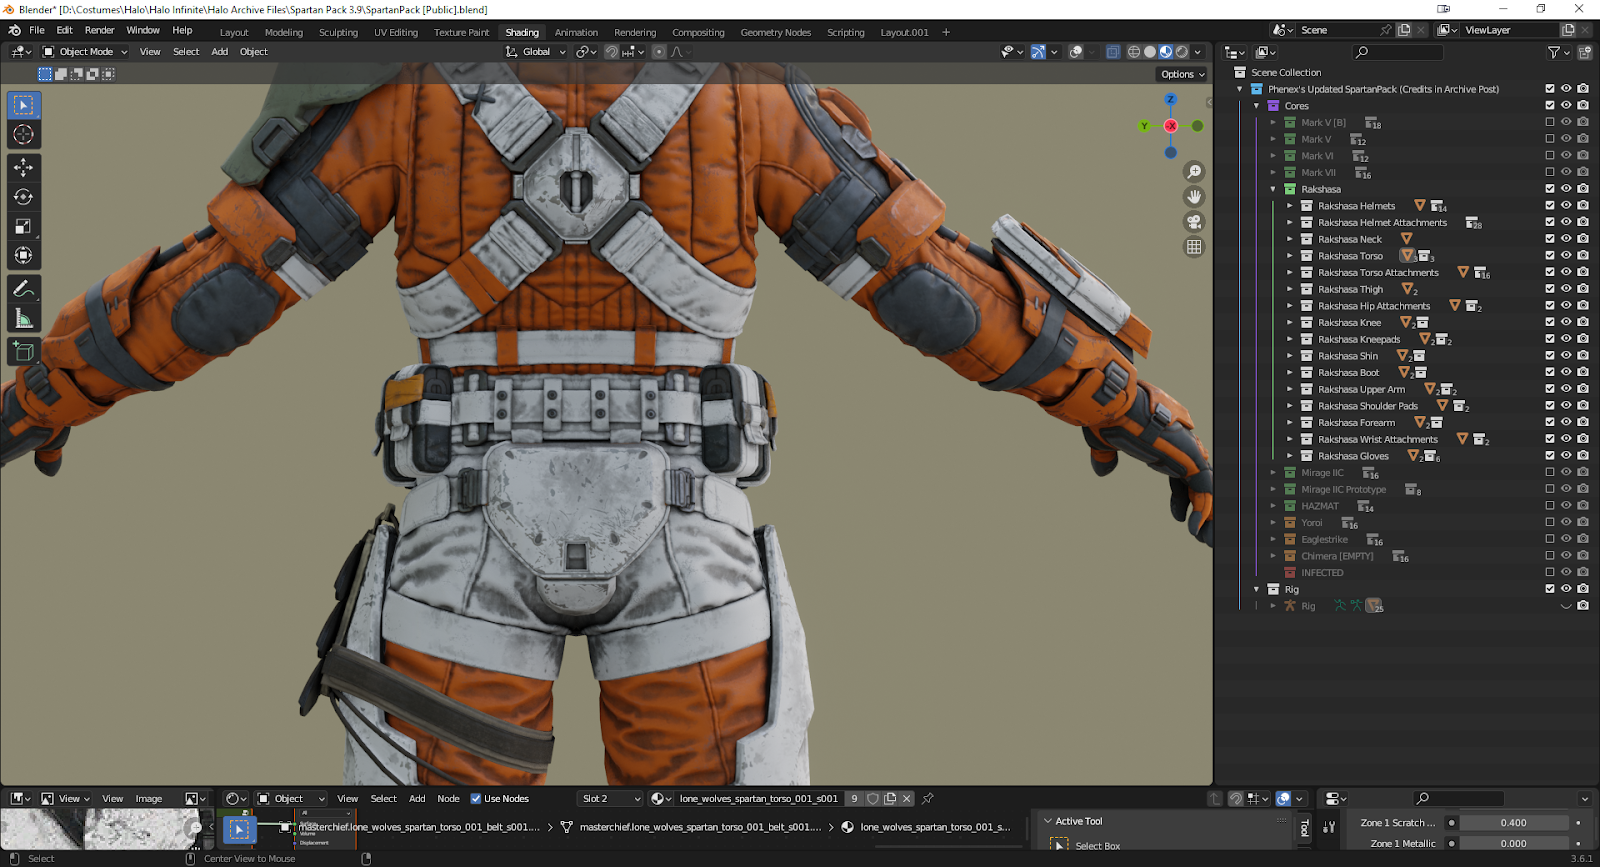Switch to the Layout workspace tab
The height and width of the screenshot is (867, 1600).
(234, 32)
